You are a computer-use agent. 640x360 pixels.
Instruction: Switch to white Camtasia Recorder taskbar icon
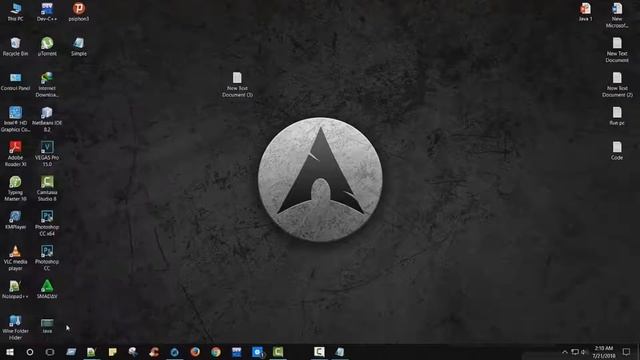coord(319,352)
